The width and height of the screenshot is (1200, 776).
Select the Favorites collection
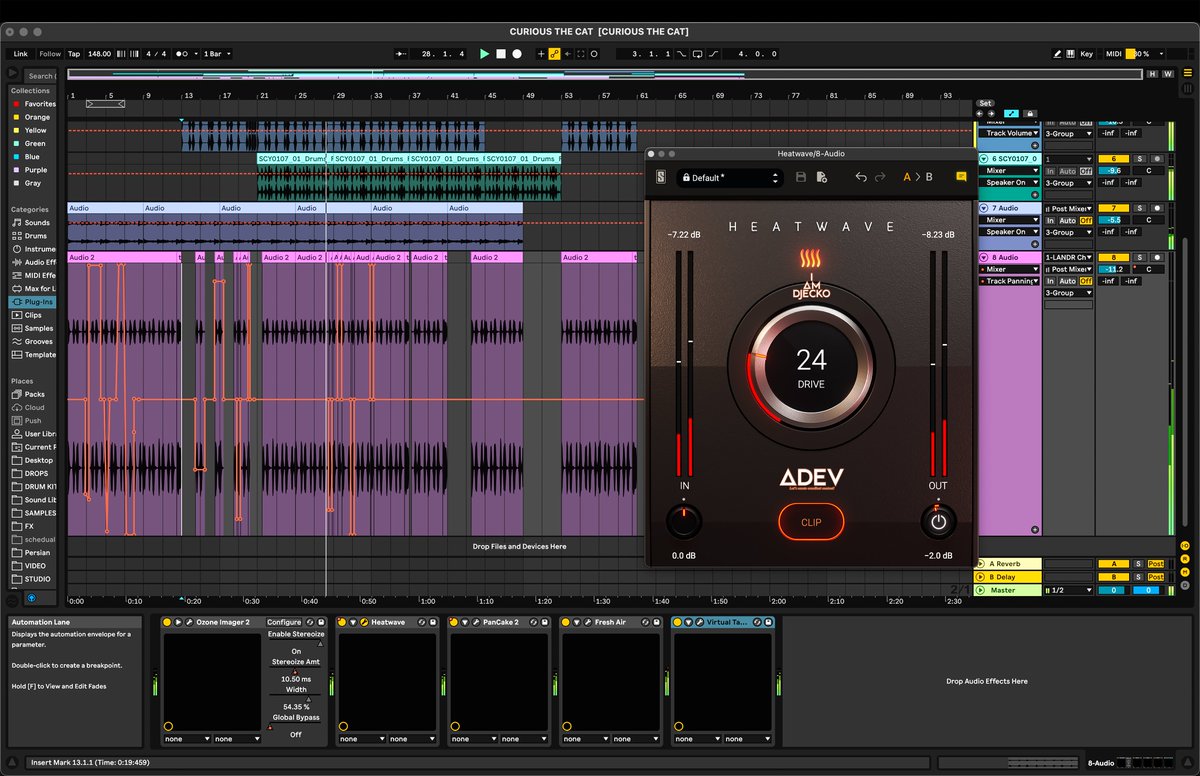33,104
